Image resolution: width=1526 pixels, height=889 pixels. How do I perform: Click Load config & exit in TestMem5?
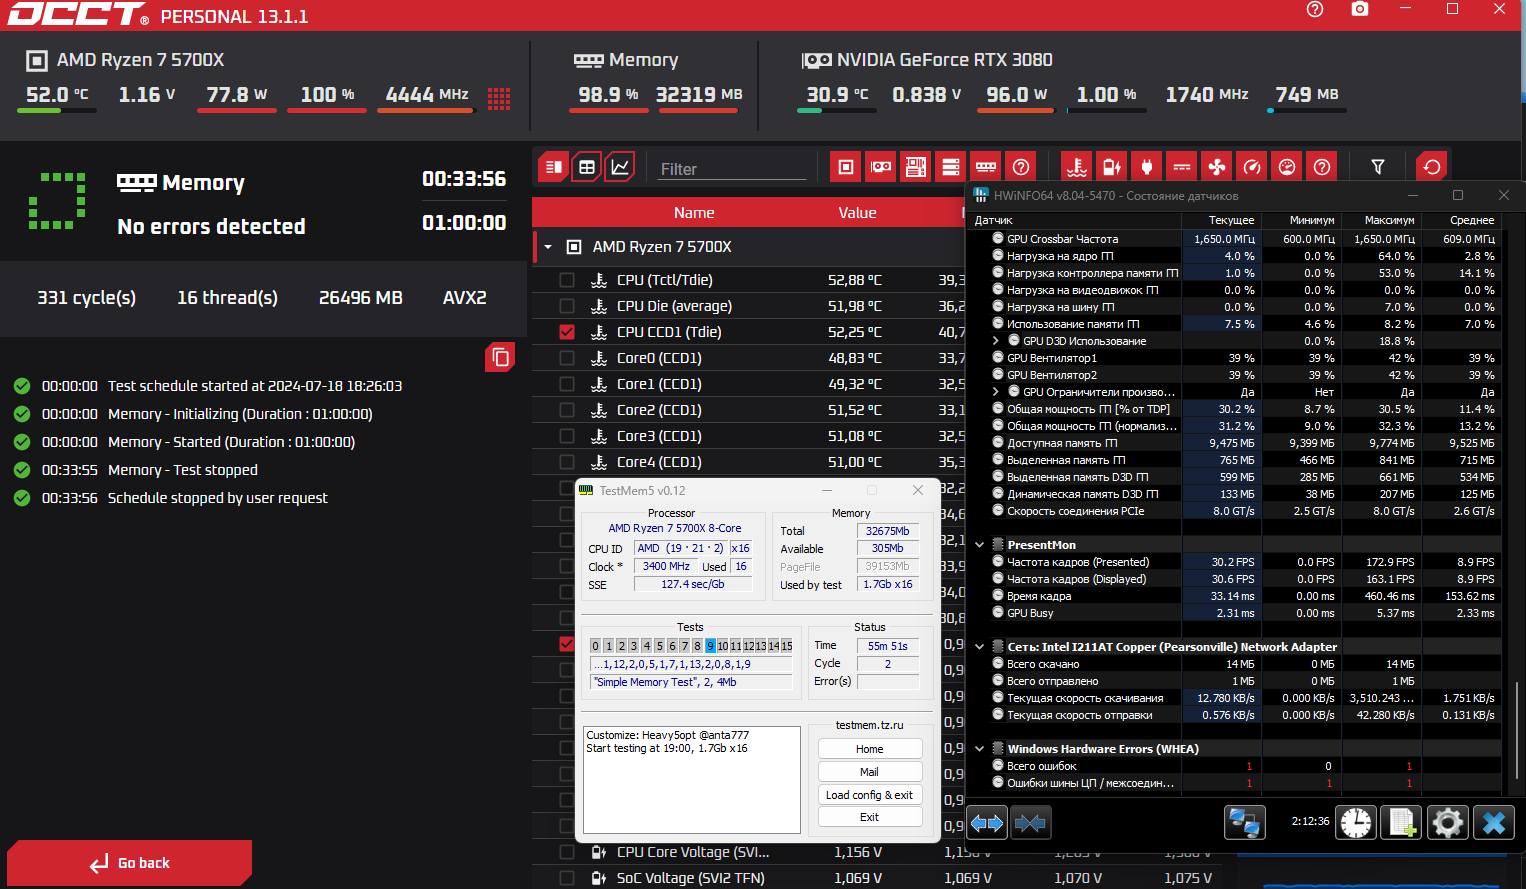click(x=870, y=795)
